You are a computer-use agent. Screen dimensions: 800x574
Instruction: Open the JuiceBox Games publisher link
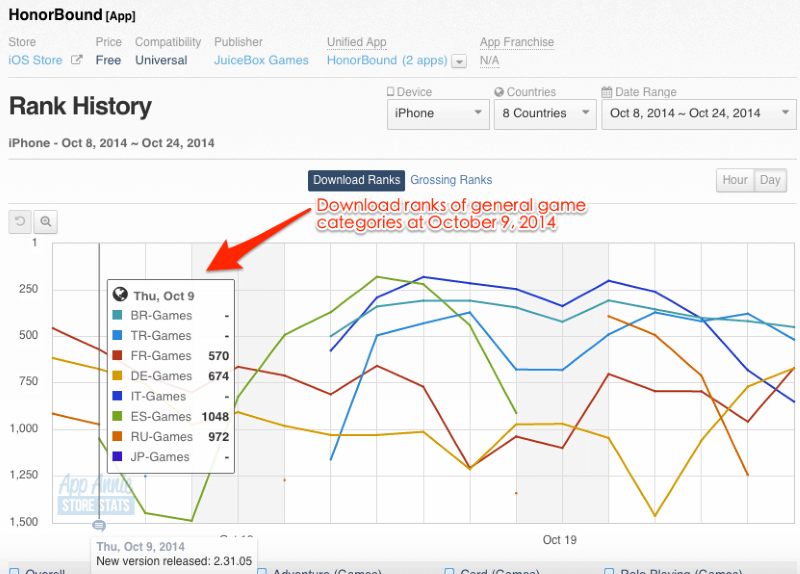[x=261, y=60]
